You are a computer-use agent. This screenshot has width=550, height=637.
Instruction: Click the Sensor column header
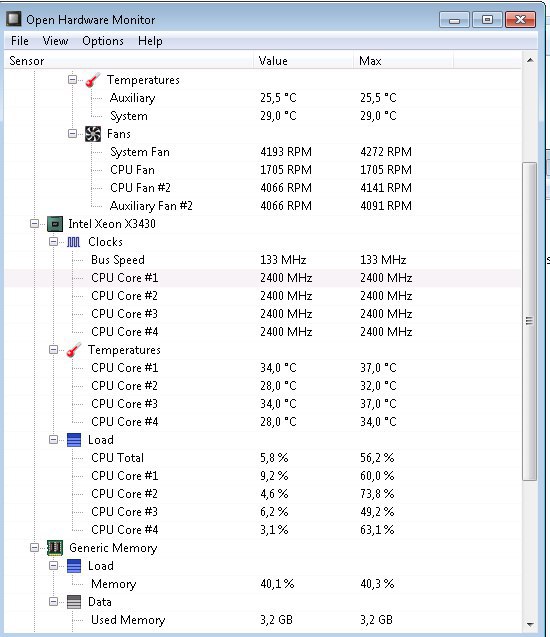(x=129, y=61)
